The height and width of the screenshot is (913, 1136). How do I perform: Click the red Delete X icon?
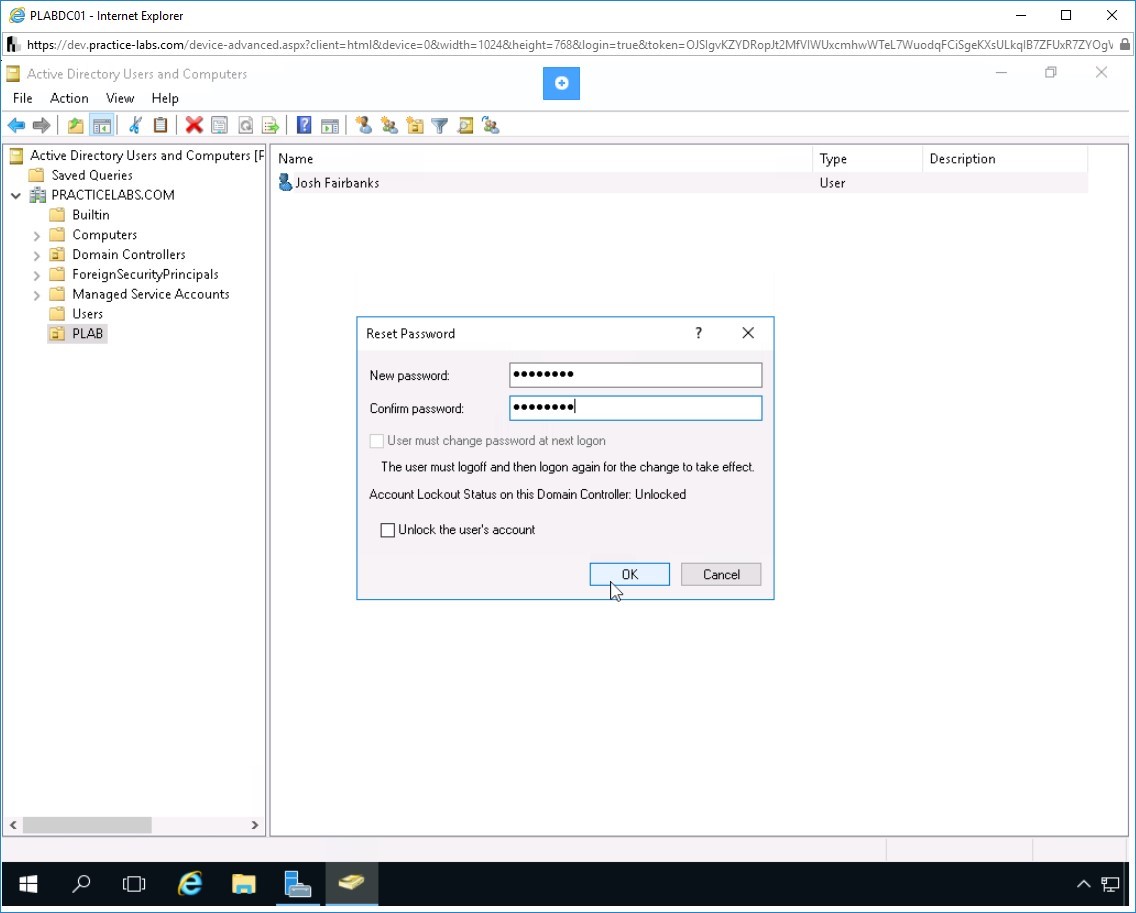click(x=193, y=125)
